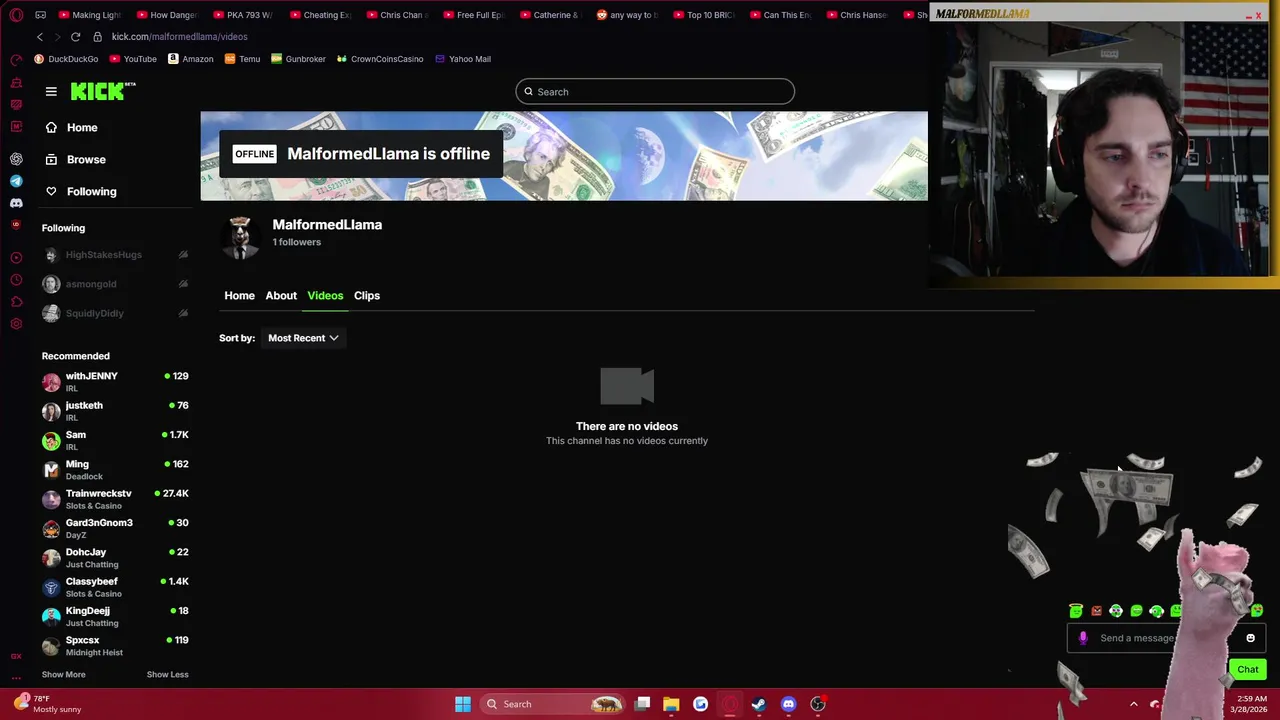Open Steam from the taskbar
Screen dimensions: 1280x720
759,704
